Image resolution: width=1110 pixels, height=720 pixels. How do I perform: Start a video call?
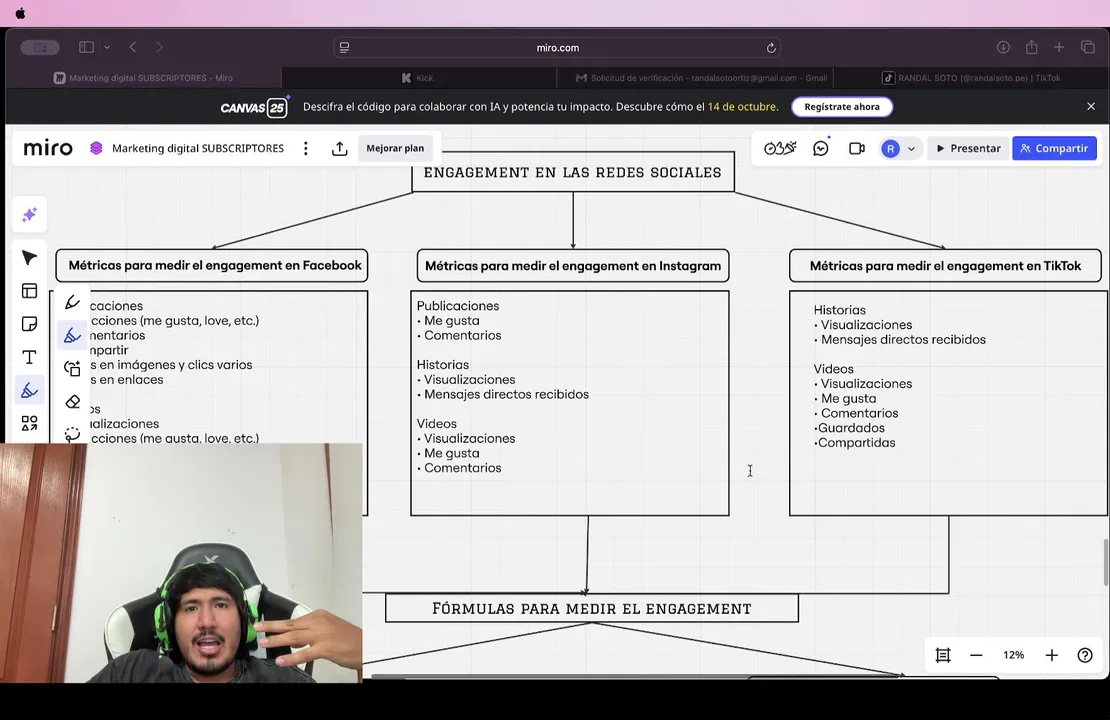857,148
